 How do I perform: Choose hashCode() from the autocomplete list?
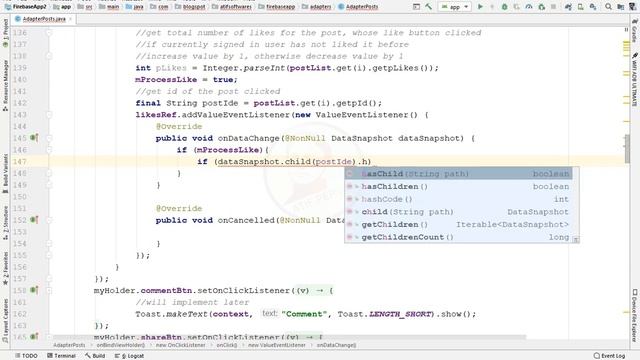tap(459, 199)
